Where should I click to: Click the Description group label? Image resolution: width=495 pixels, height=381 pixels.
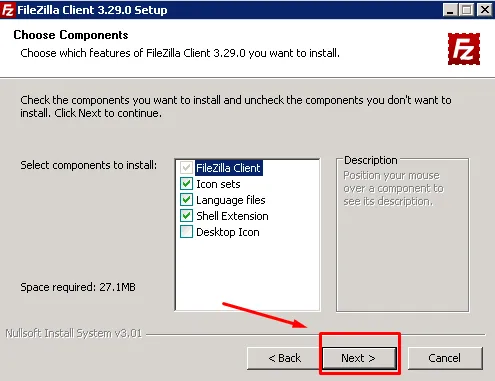[x=371, y=160]
